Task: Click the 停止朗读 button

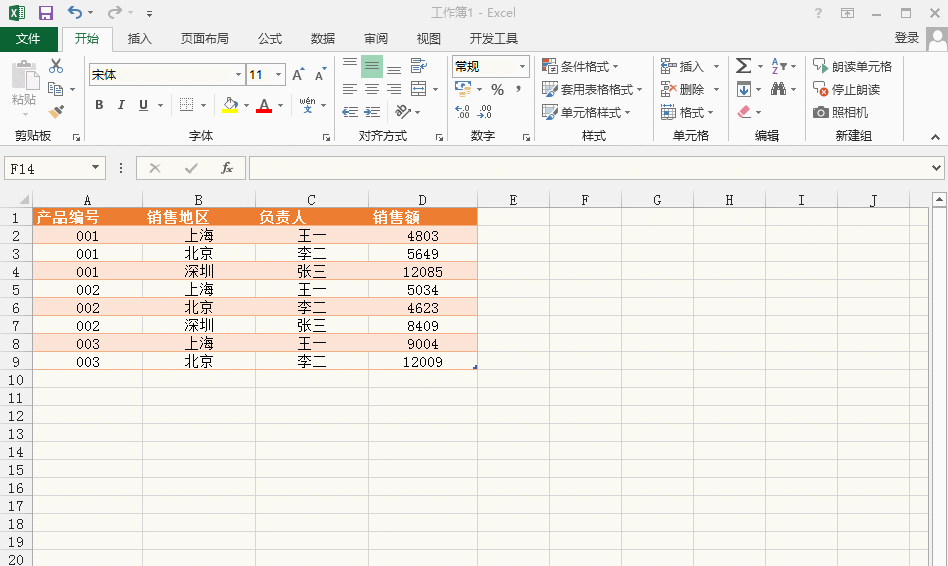Action: pos(846,89)
